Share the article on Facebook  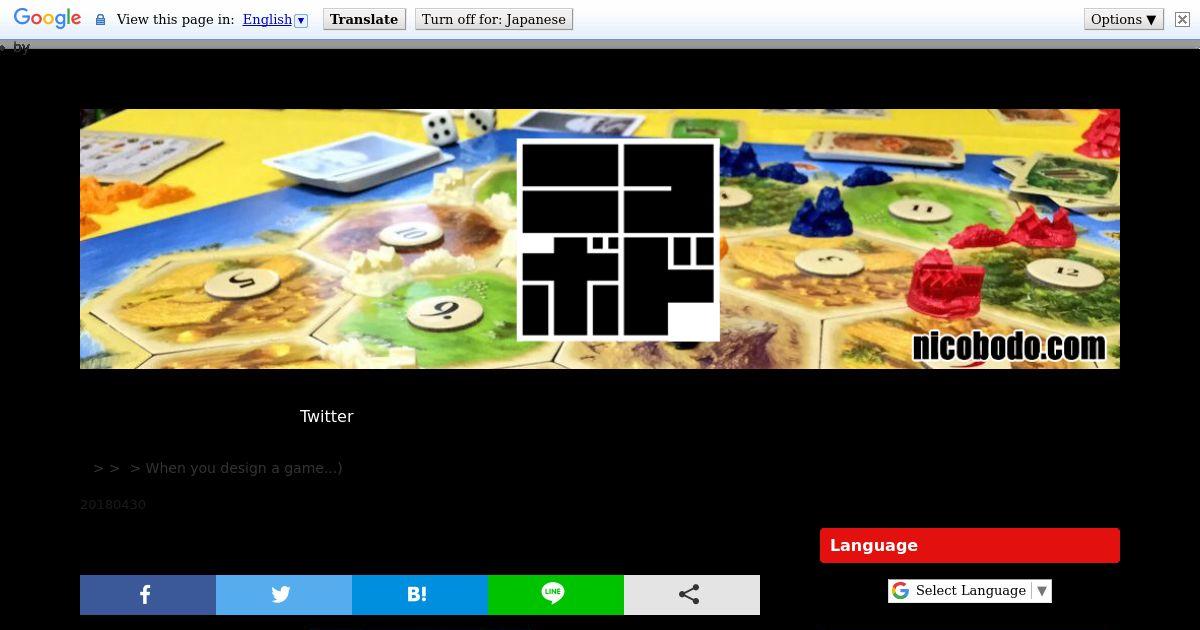pos(148,595)
